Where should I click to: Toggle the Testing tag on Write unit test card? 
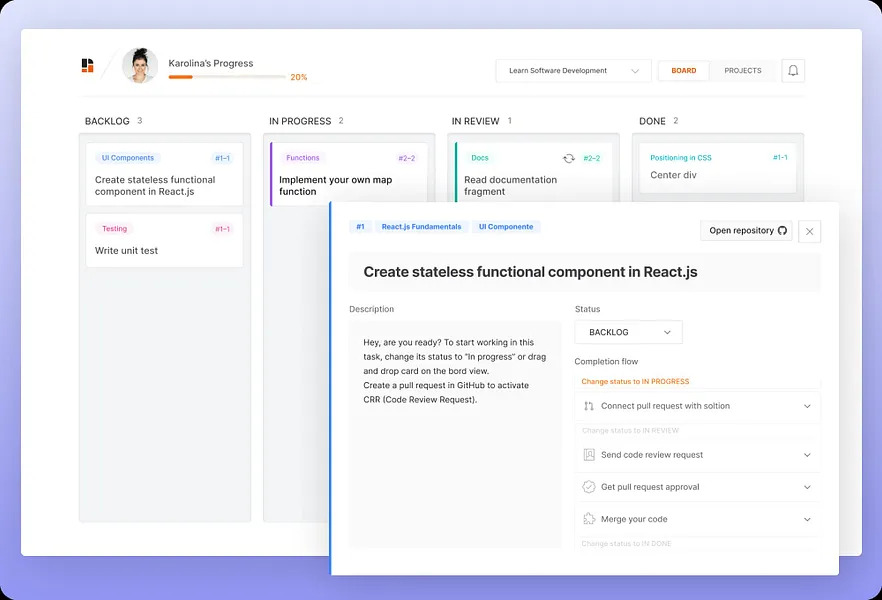coord(114,228)
